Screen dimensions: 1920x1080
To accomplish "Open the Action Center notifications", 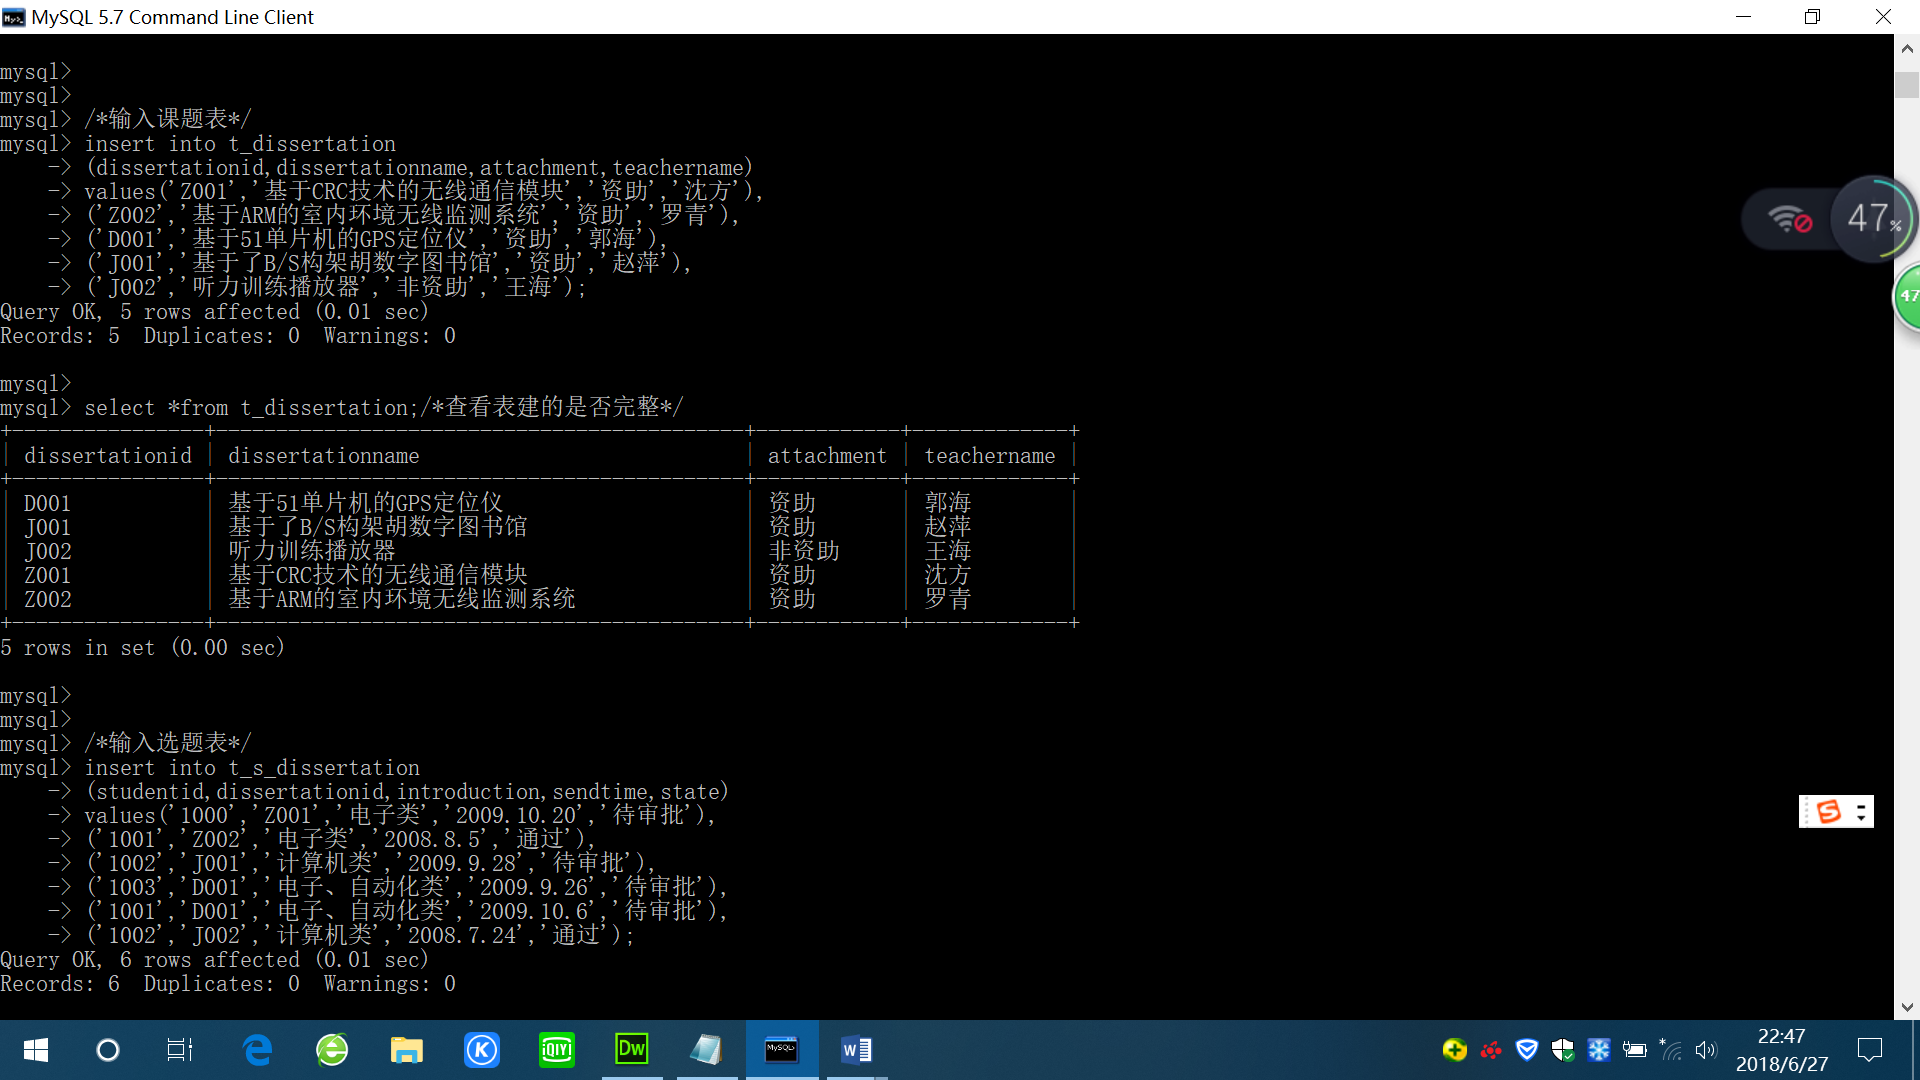I will click(1869, 1050).
